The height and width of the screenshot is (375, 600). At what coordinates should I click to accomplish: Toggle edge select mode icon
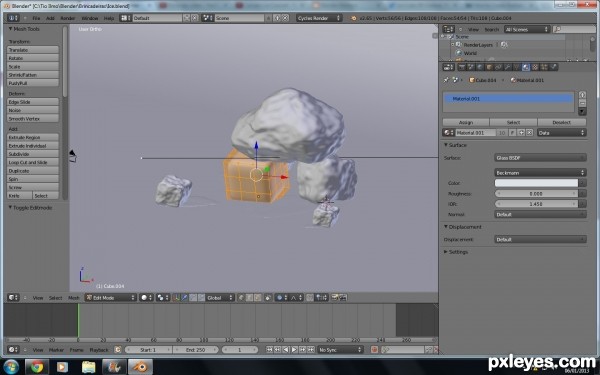point(249,298)
